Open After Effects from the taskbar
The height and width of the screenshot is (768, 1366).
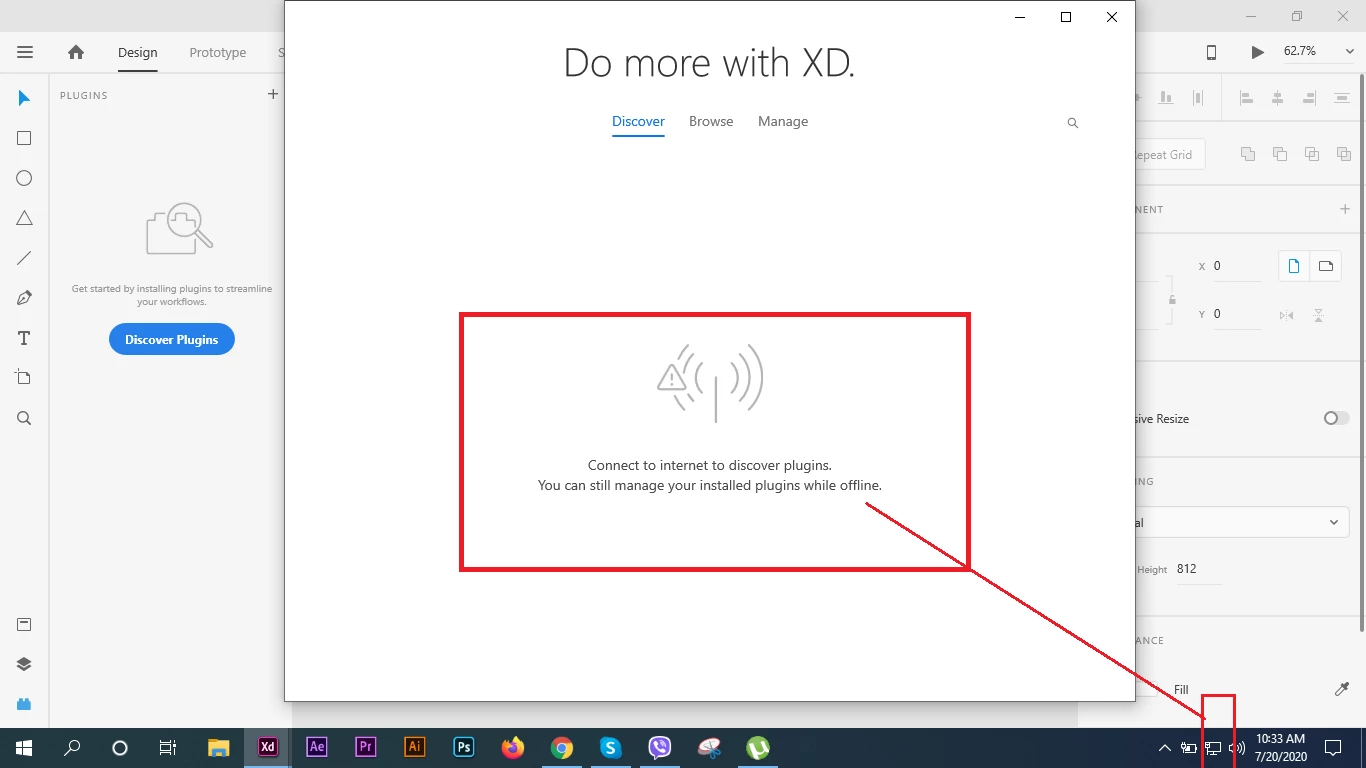316,748
